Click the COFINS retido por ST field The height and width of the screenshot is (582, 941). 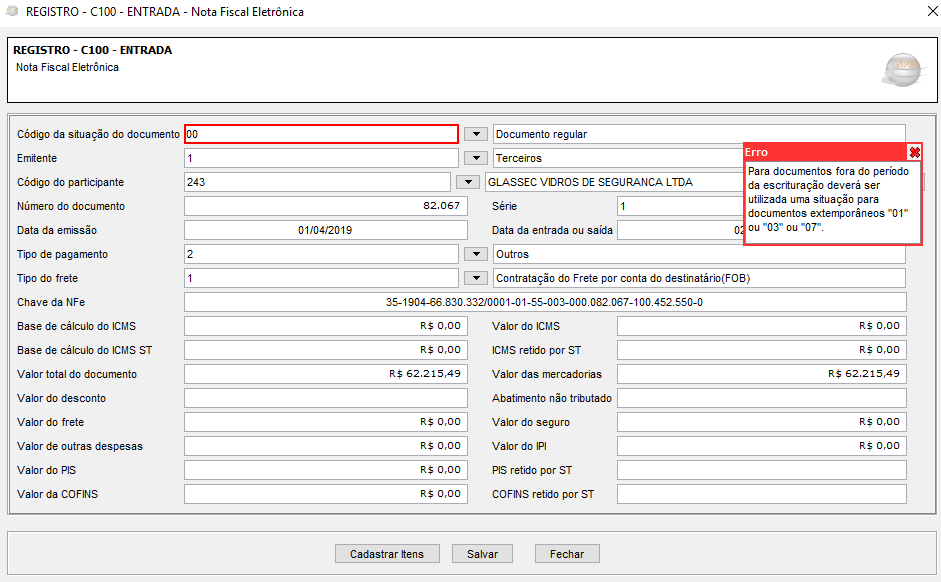[x=761, y=494]
